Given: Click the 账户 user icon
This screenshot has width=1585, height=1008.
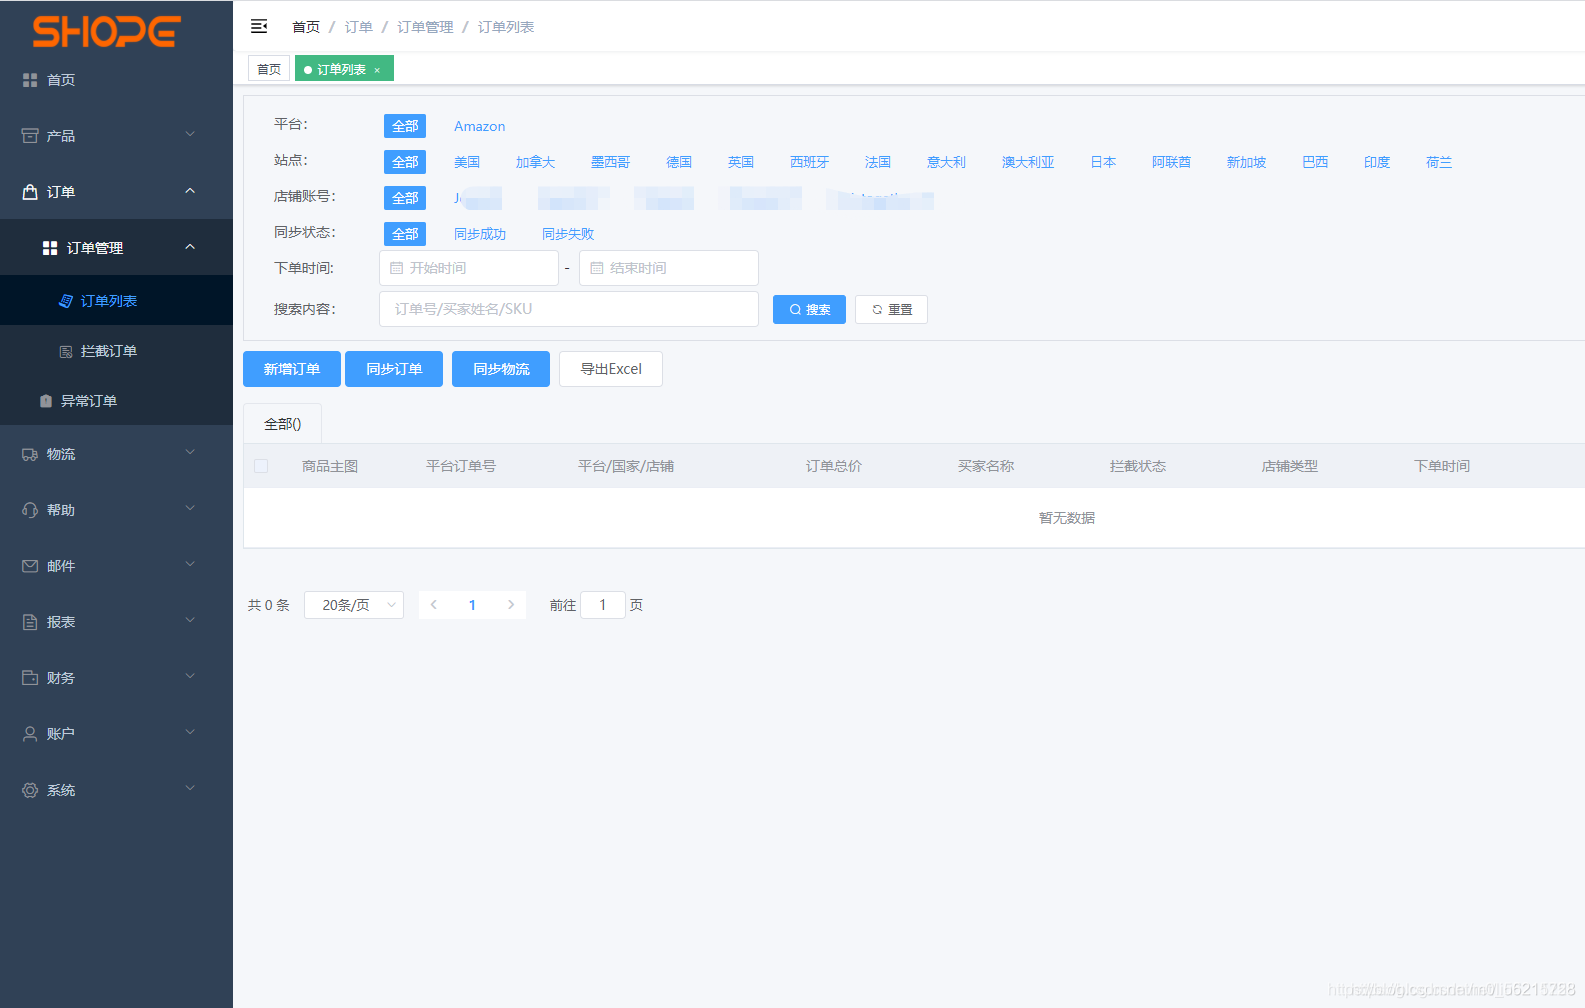Looking at the screenshot, I should [30, 734].
